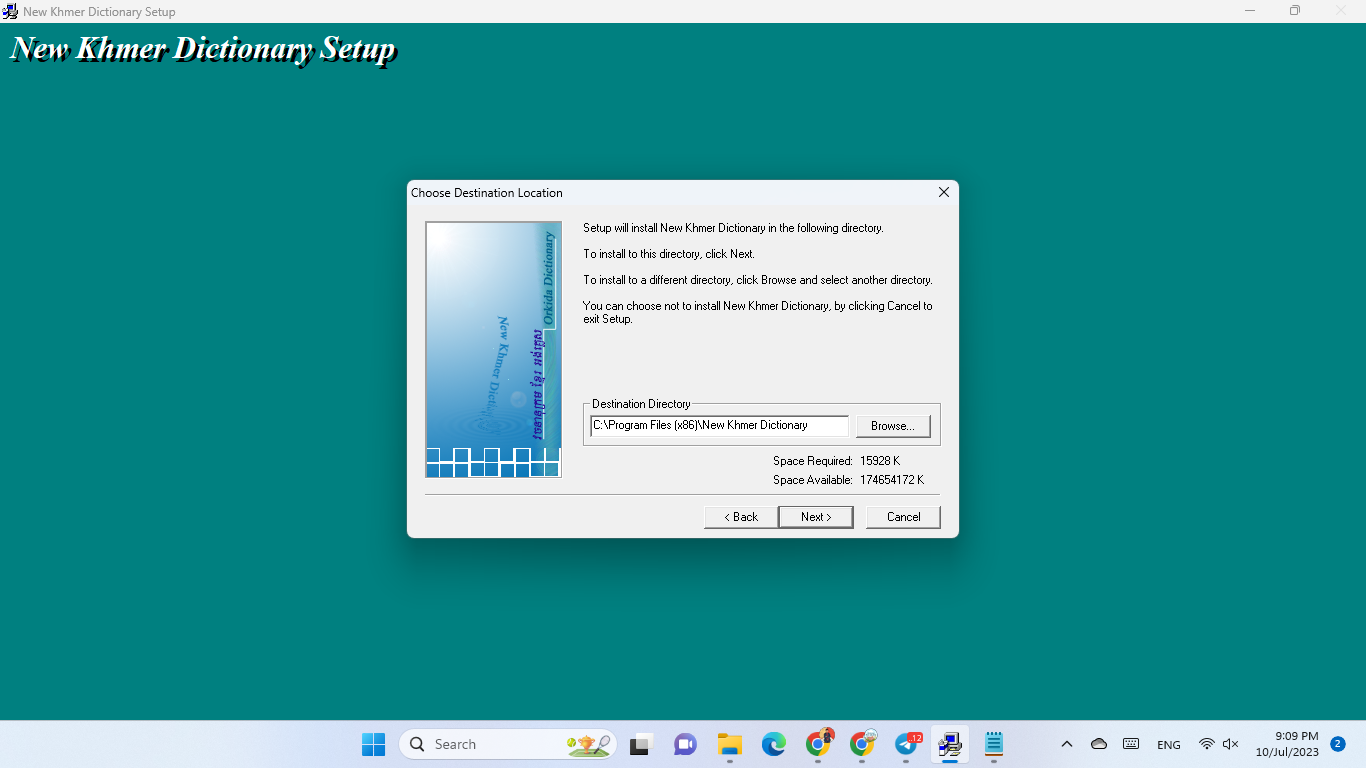Viewport: 1366px width, 768px height.
Task: Open the second Chrome profile icon
Action: coord(862,744)
